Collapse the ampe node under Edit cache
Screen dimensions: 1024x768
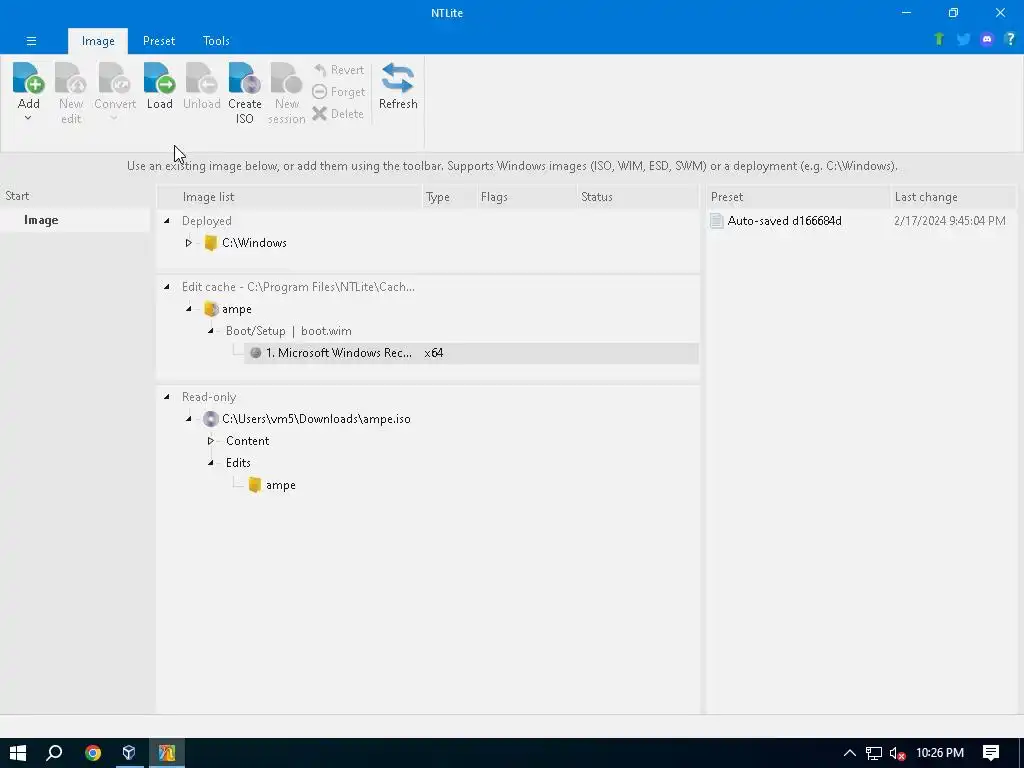coord(188,309)
